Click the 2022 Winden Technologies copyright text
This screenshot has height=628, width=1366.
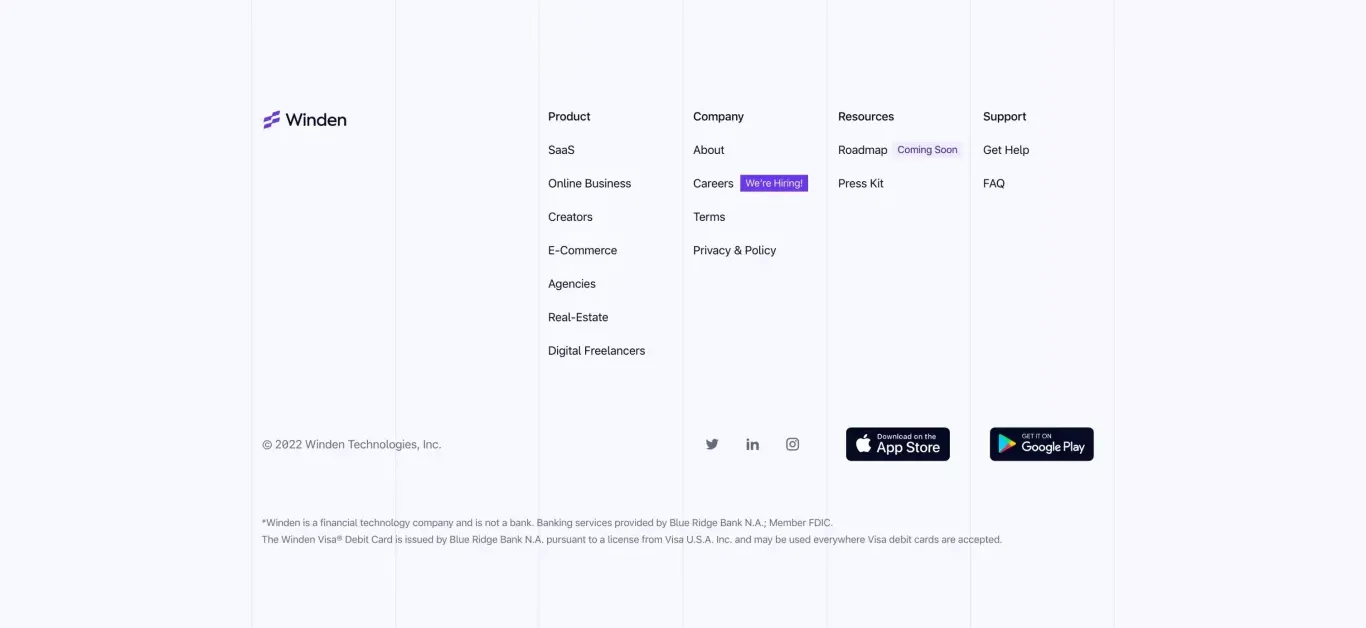click(x=351, y=444)
